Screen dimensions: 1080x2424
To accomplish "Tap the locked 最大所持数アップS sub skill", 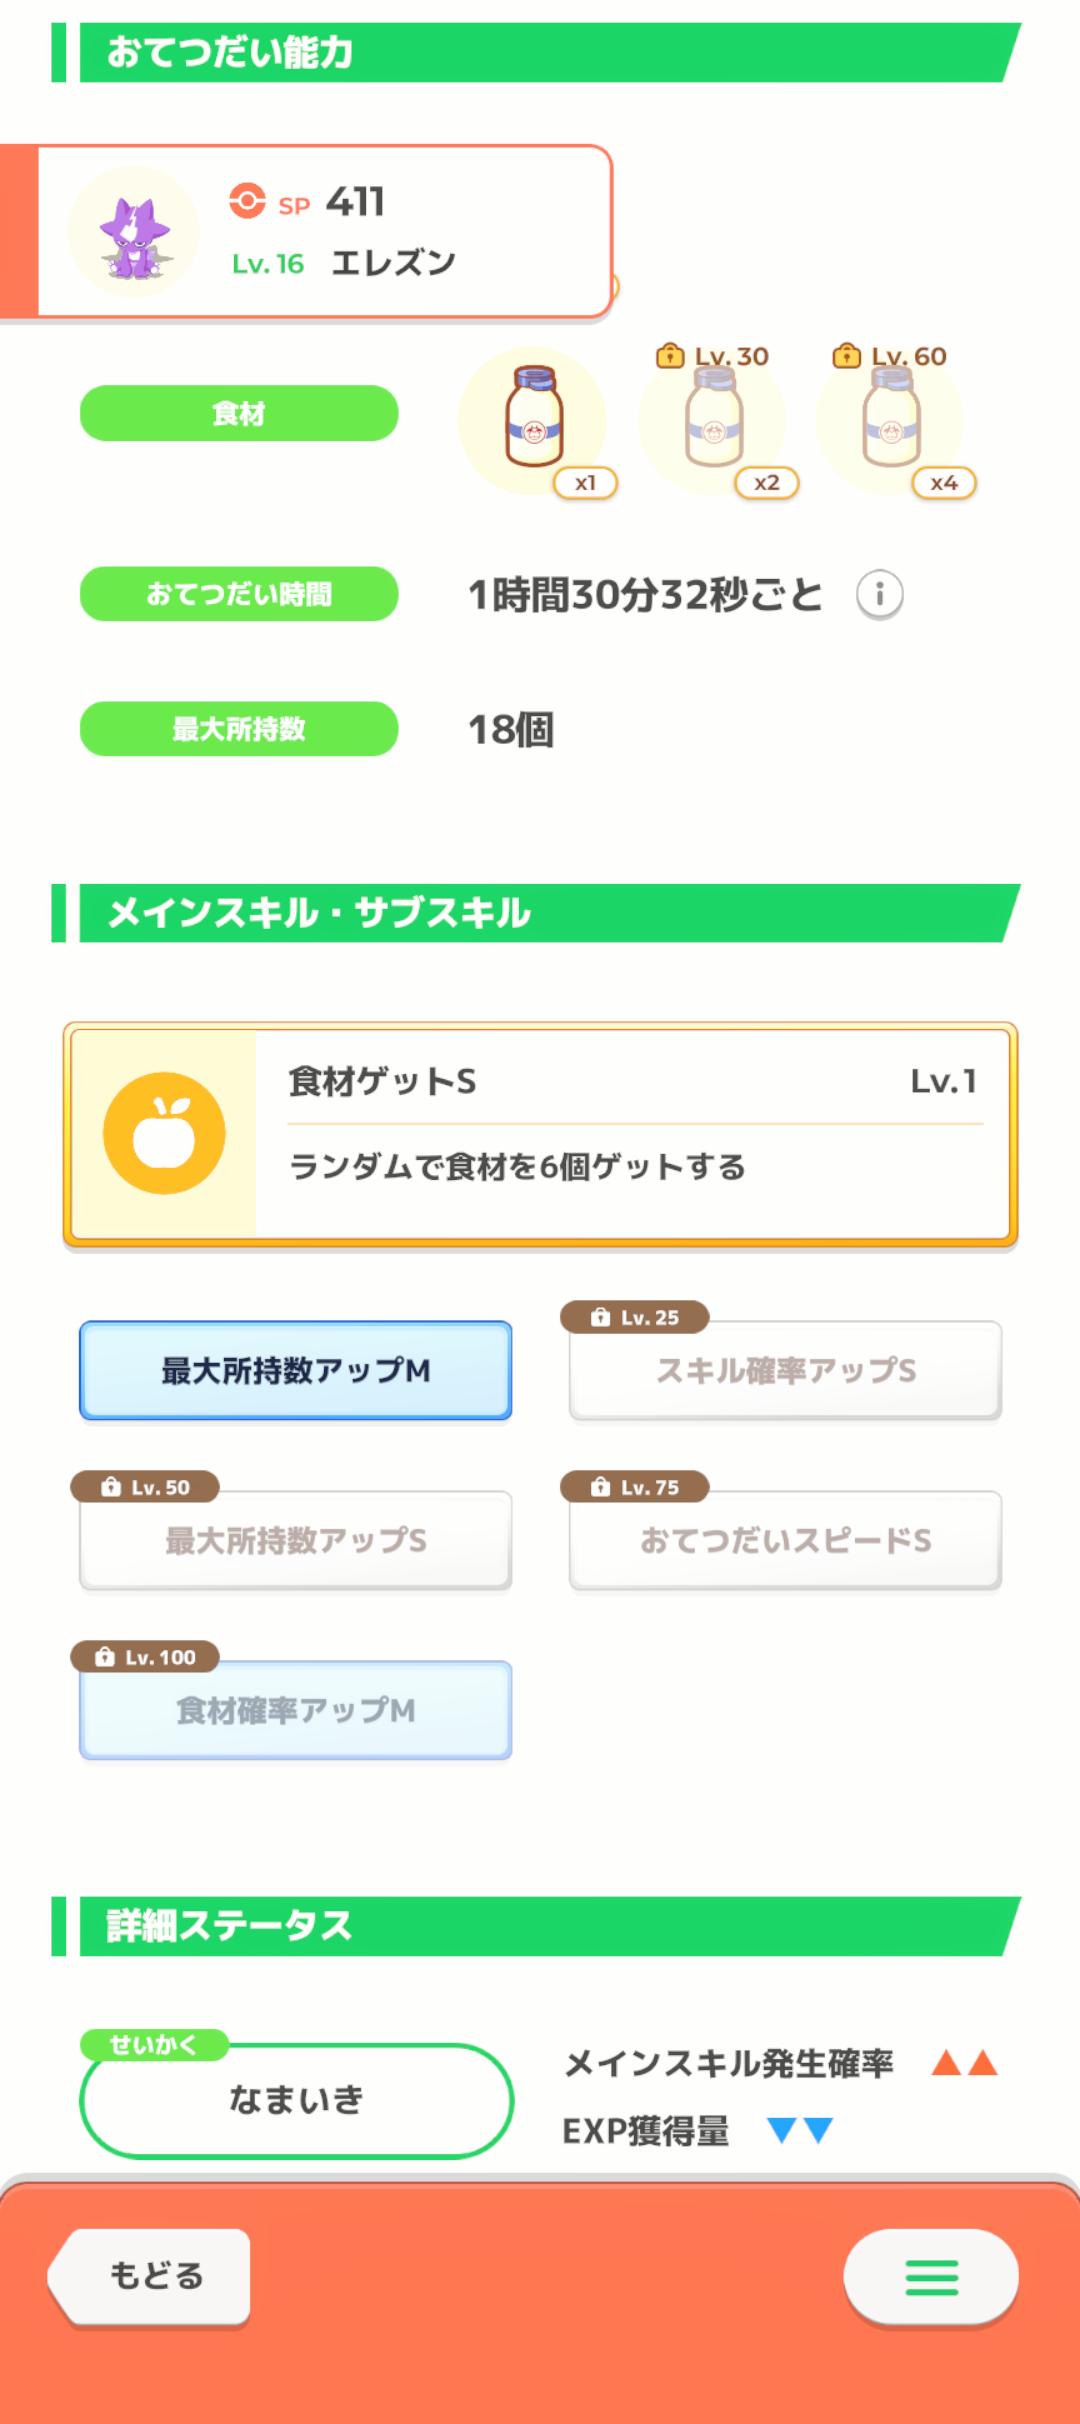I will 296,1541.
